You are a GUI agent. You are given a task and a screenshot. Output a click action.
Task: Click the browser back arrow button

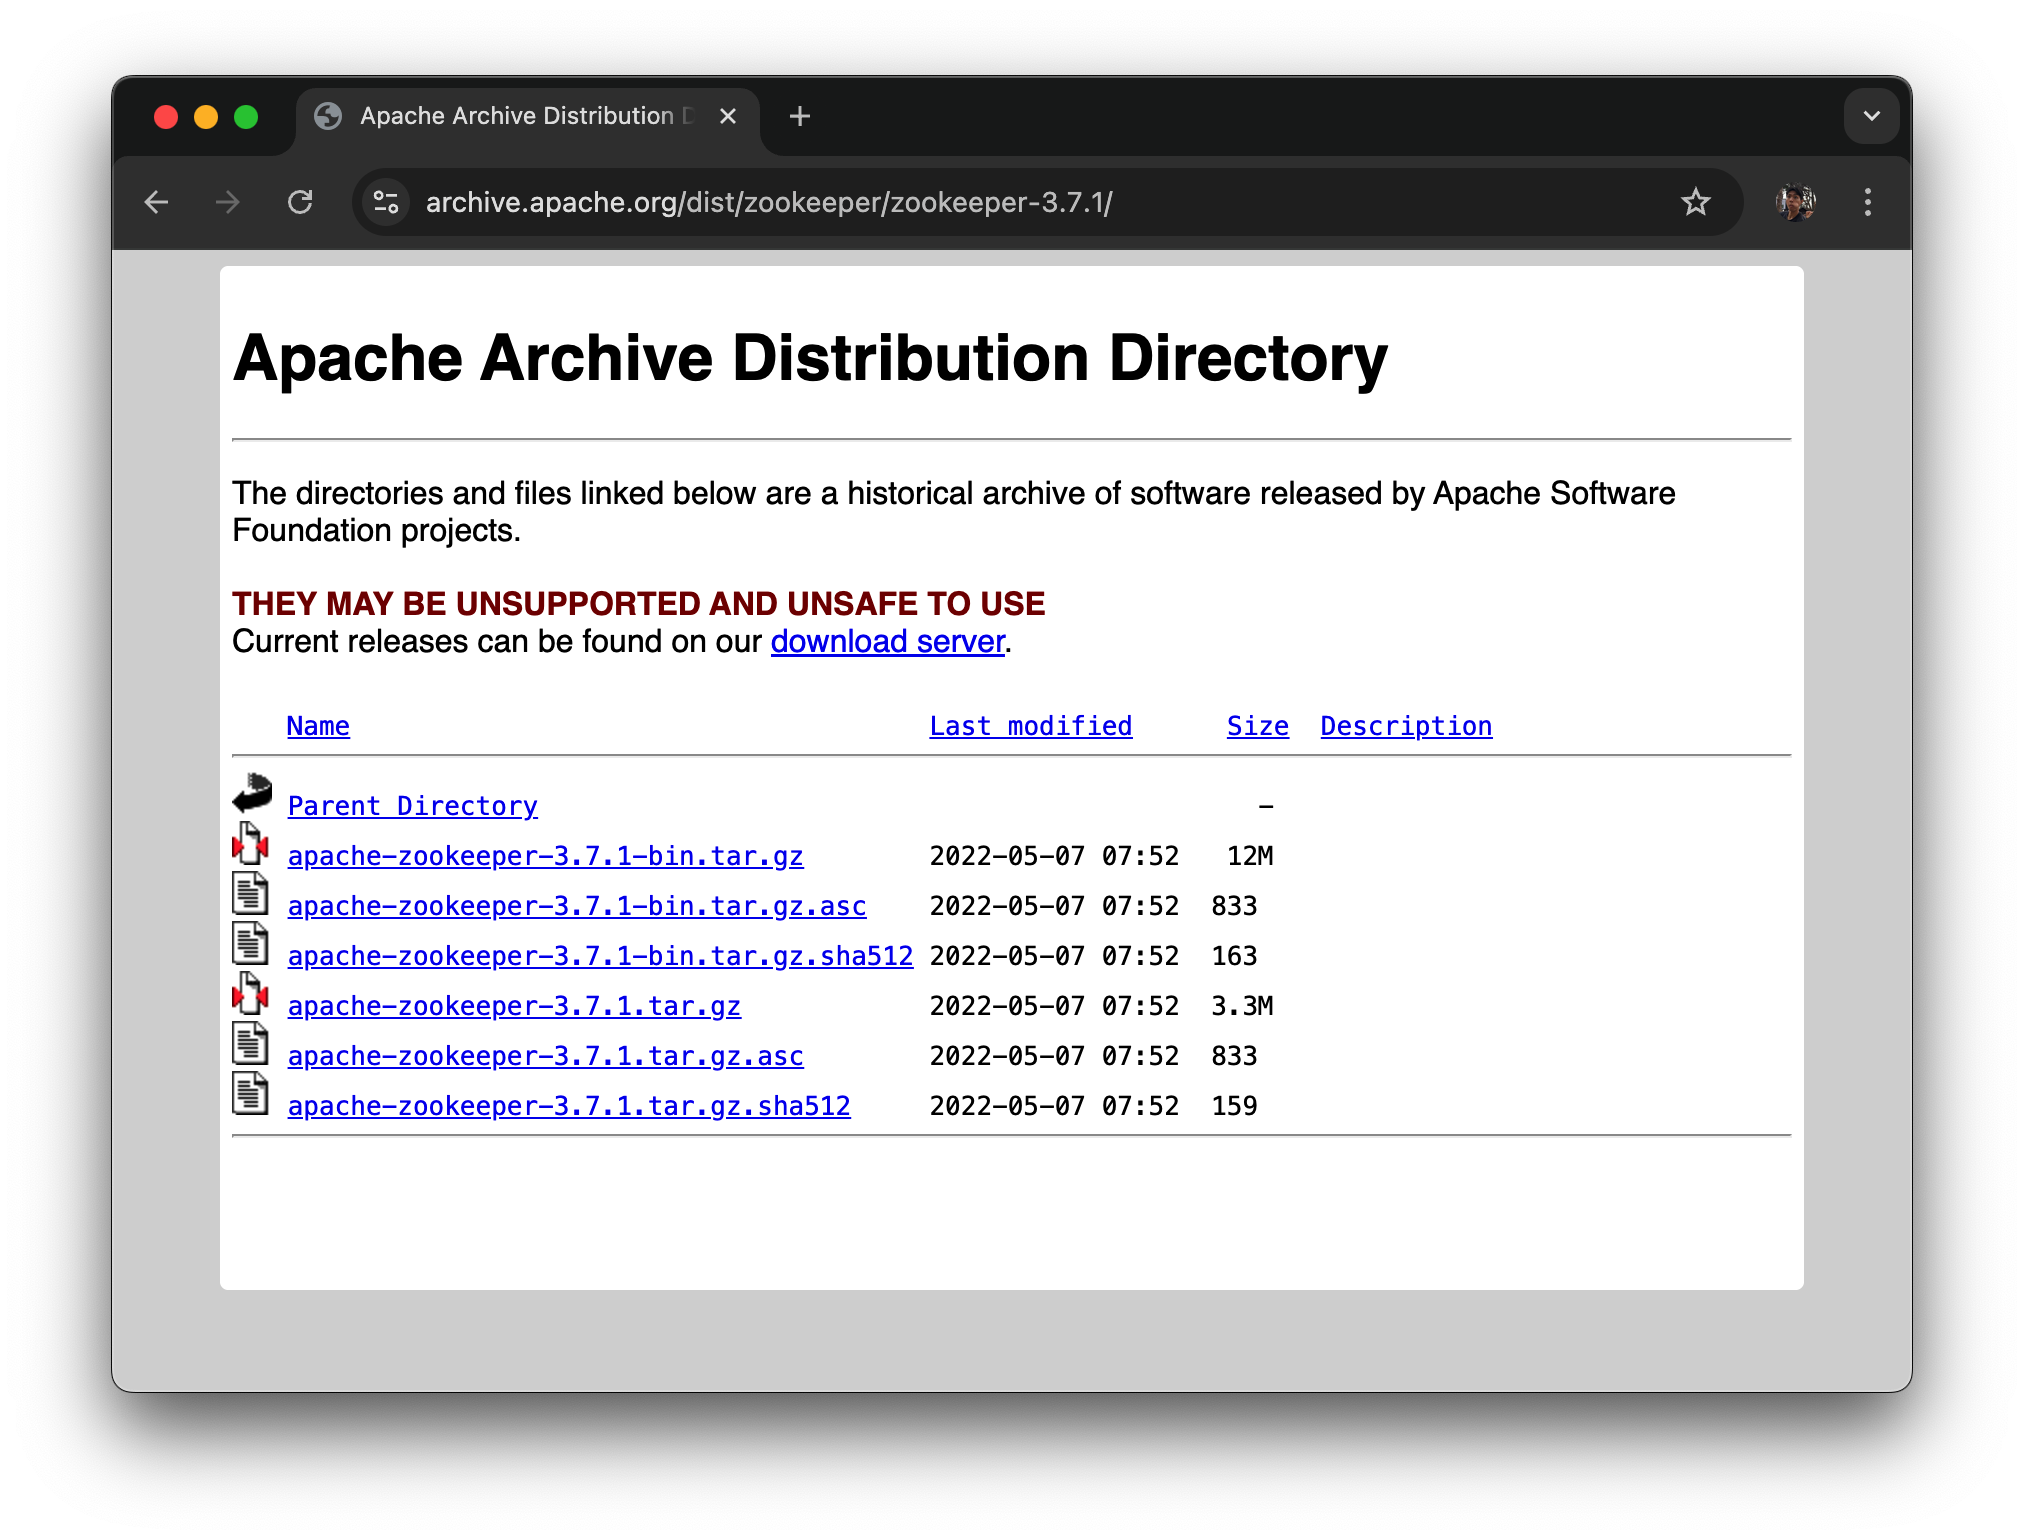pos(157,203)
